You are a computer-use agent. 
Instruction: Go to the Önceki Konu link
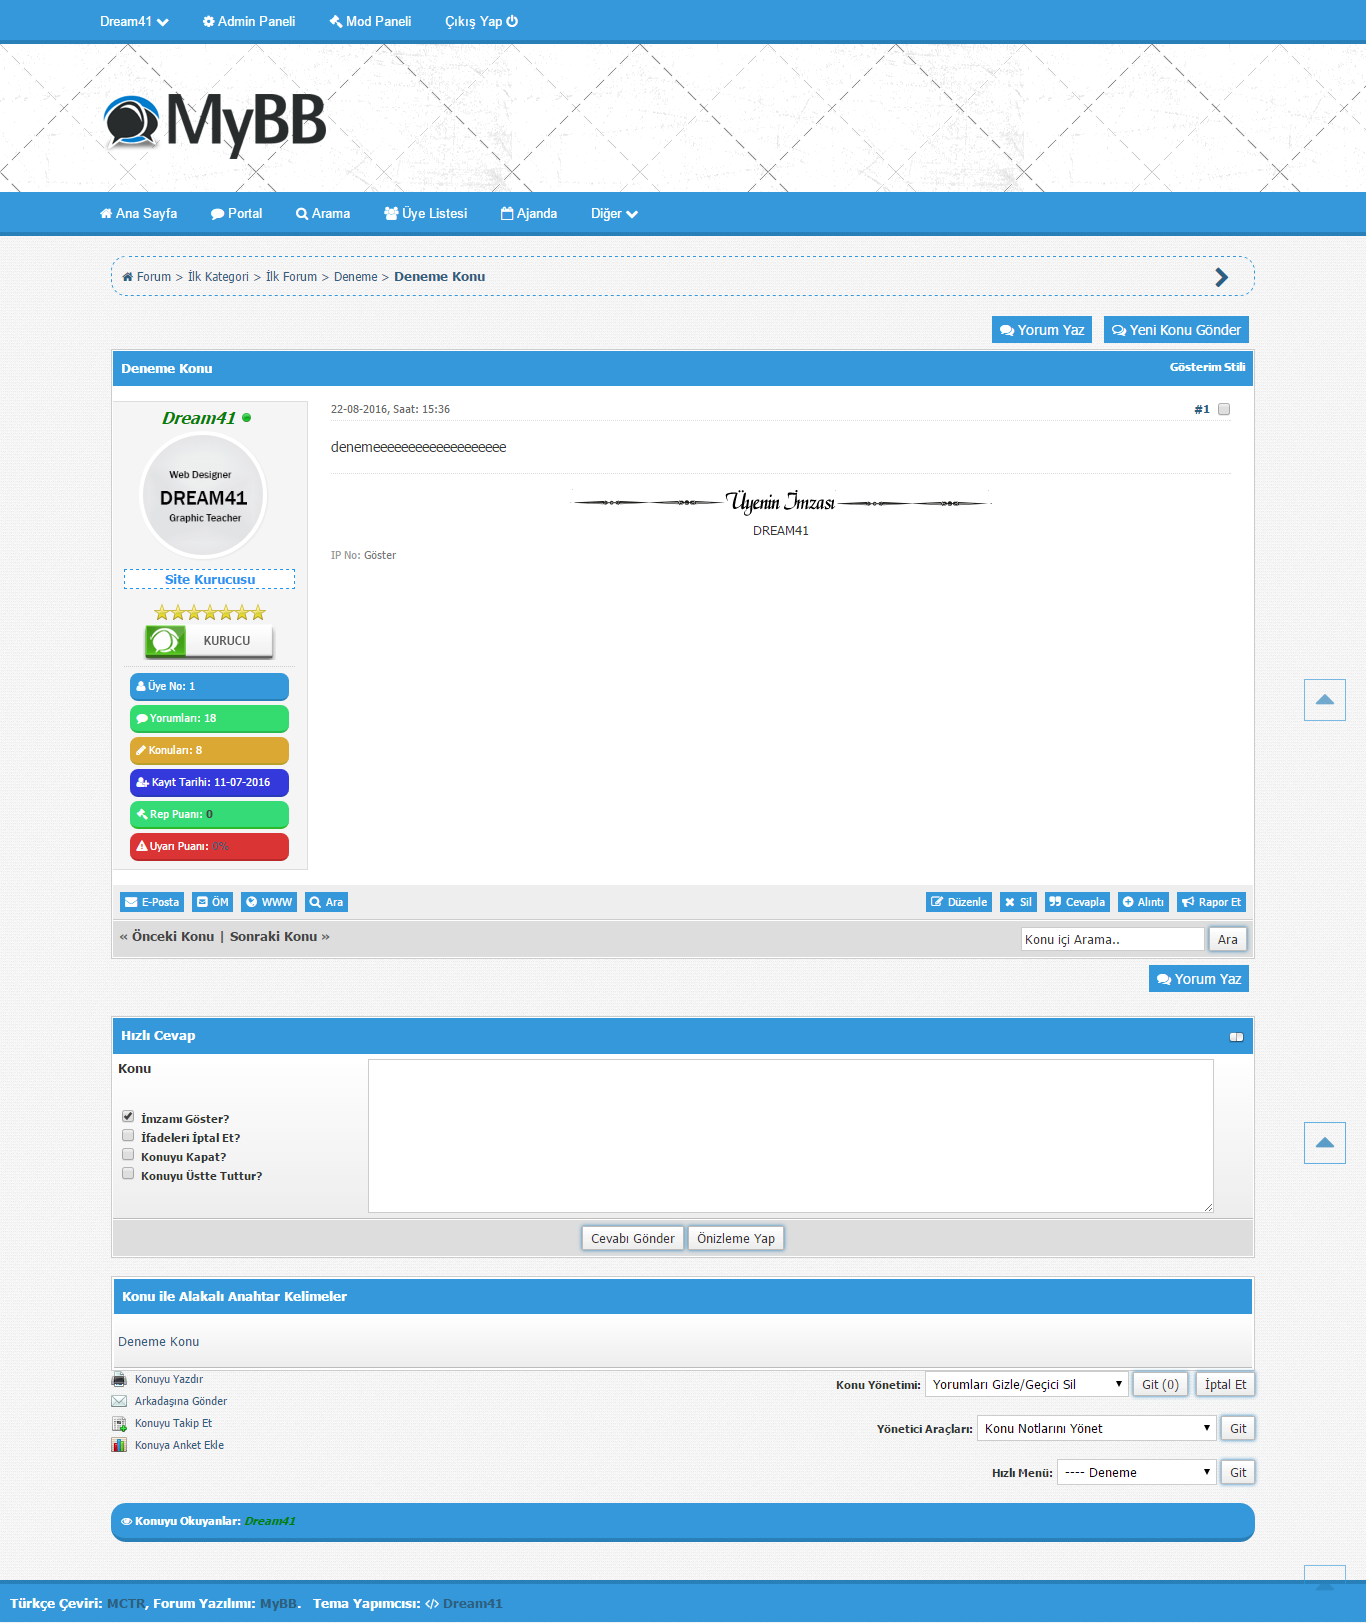tap(173, 936)
